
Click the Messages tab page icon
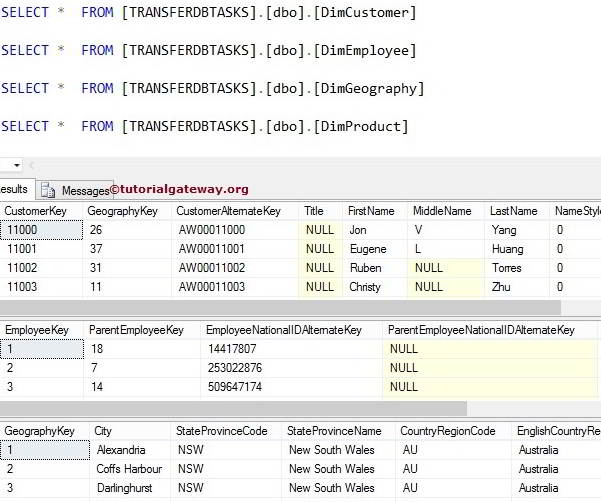point(48,190)
